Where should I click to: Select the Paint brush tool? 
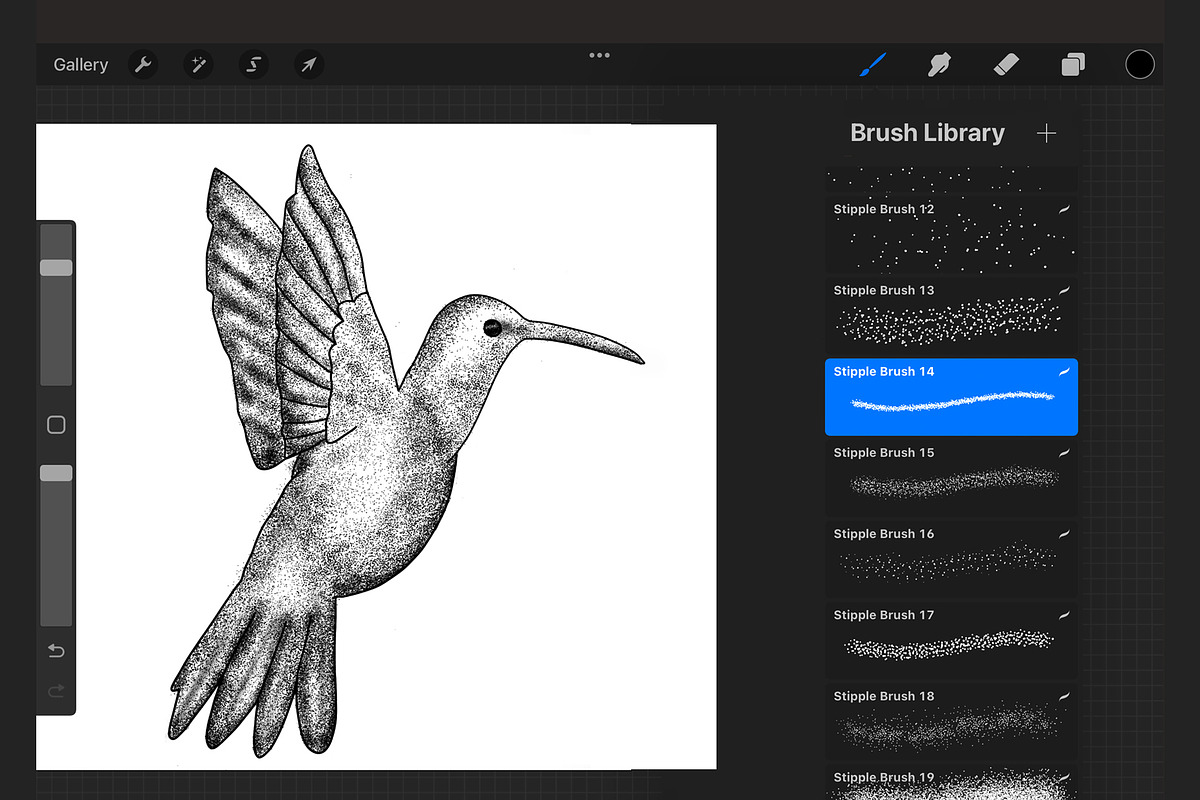click(x=871, y=64)
